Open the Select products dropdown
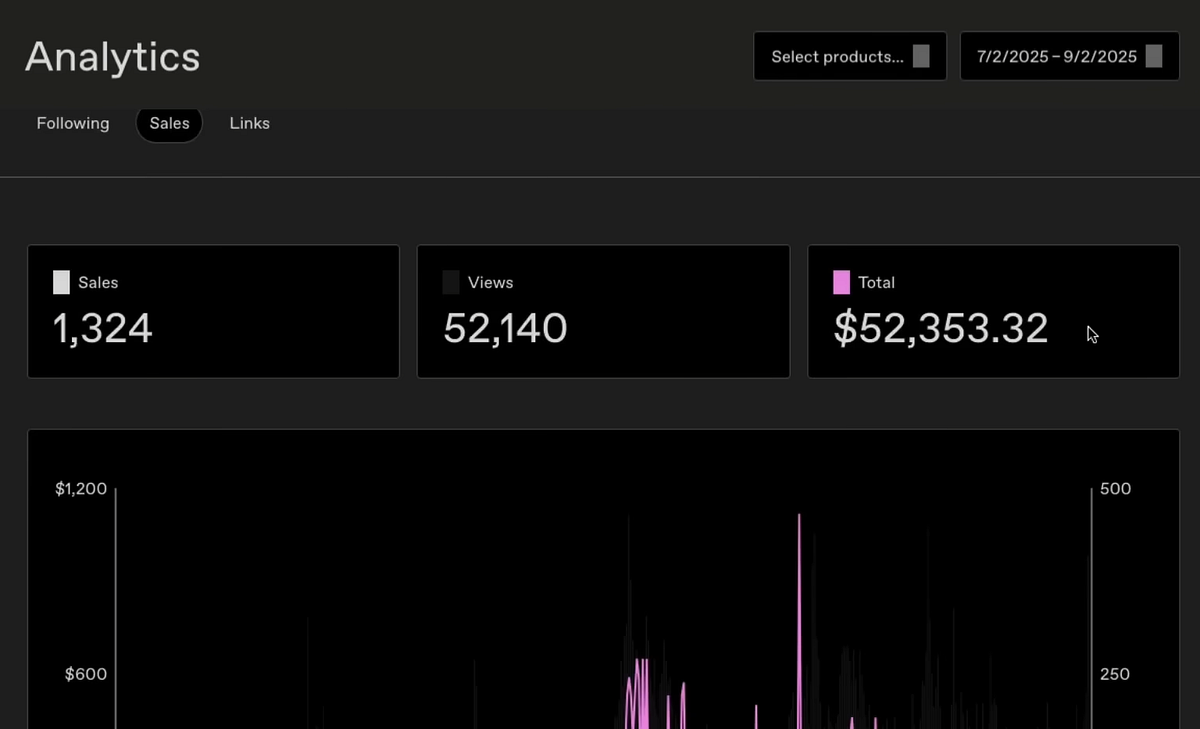Viewport: 1200px width, 729px height. pyautogui.click(x=838, y=57)
